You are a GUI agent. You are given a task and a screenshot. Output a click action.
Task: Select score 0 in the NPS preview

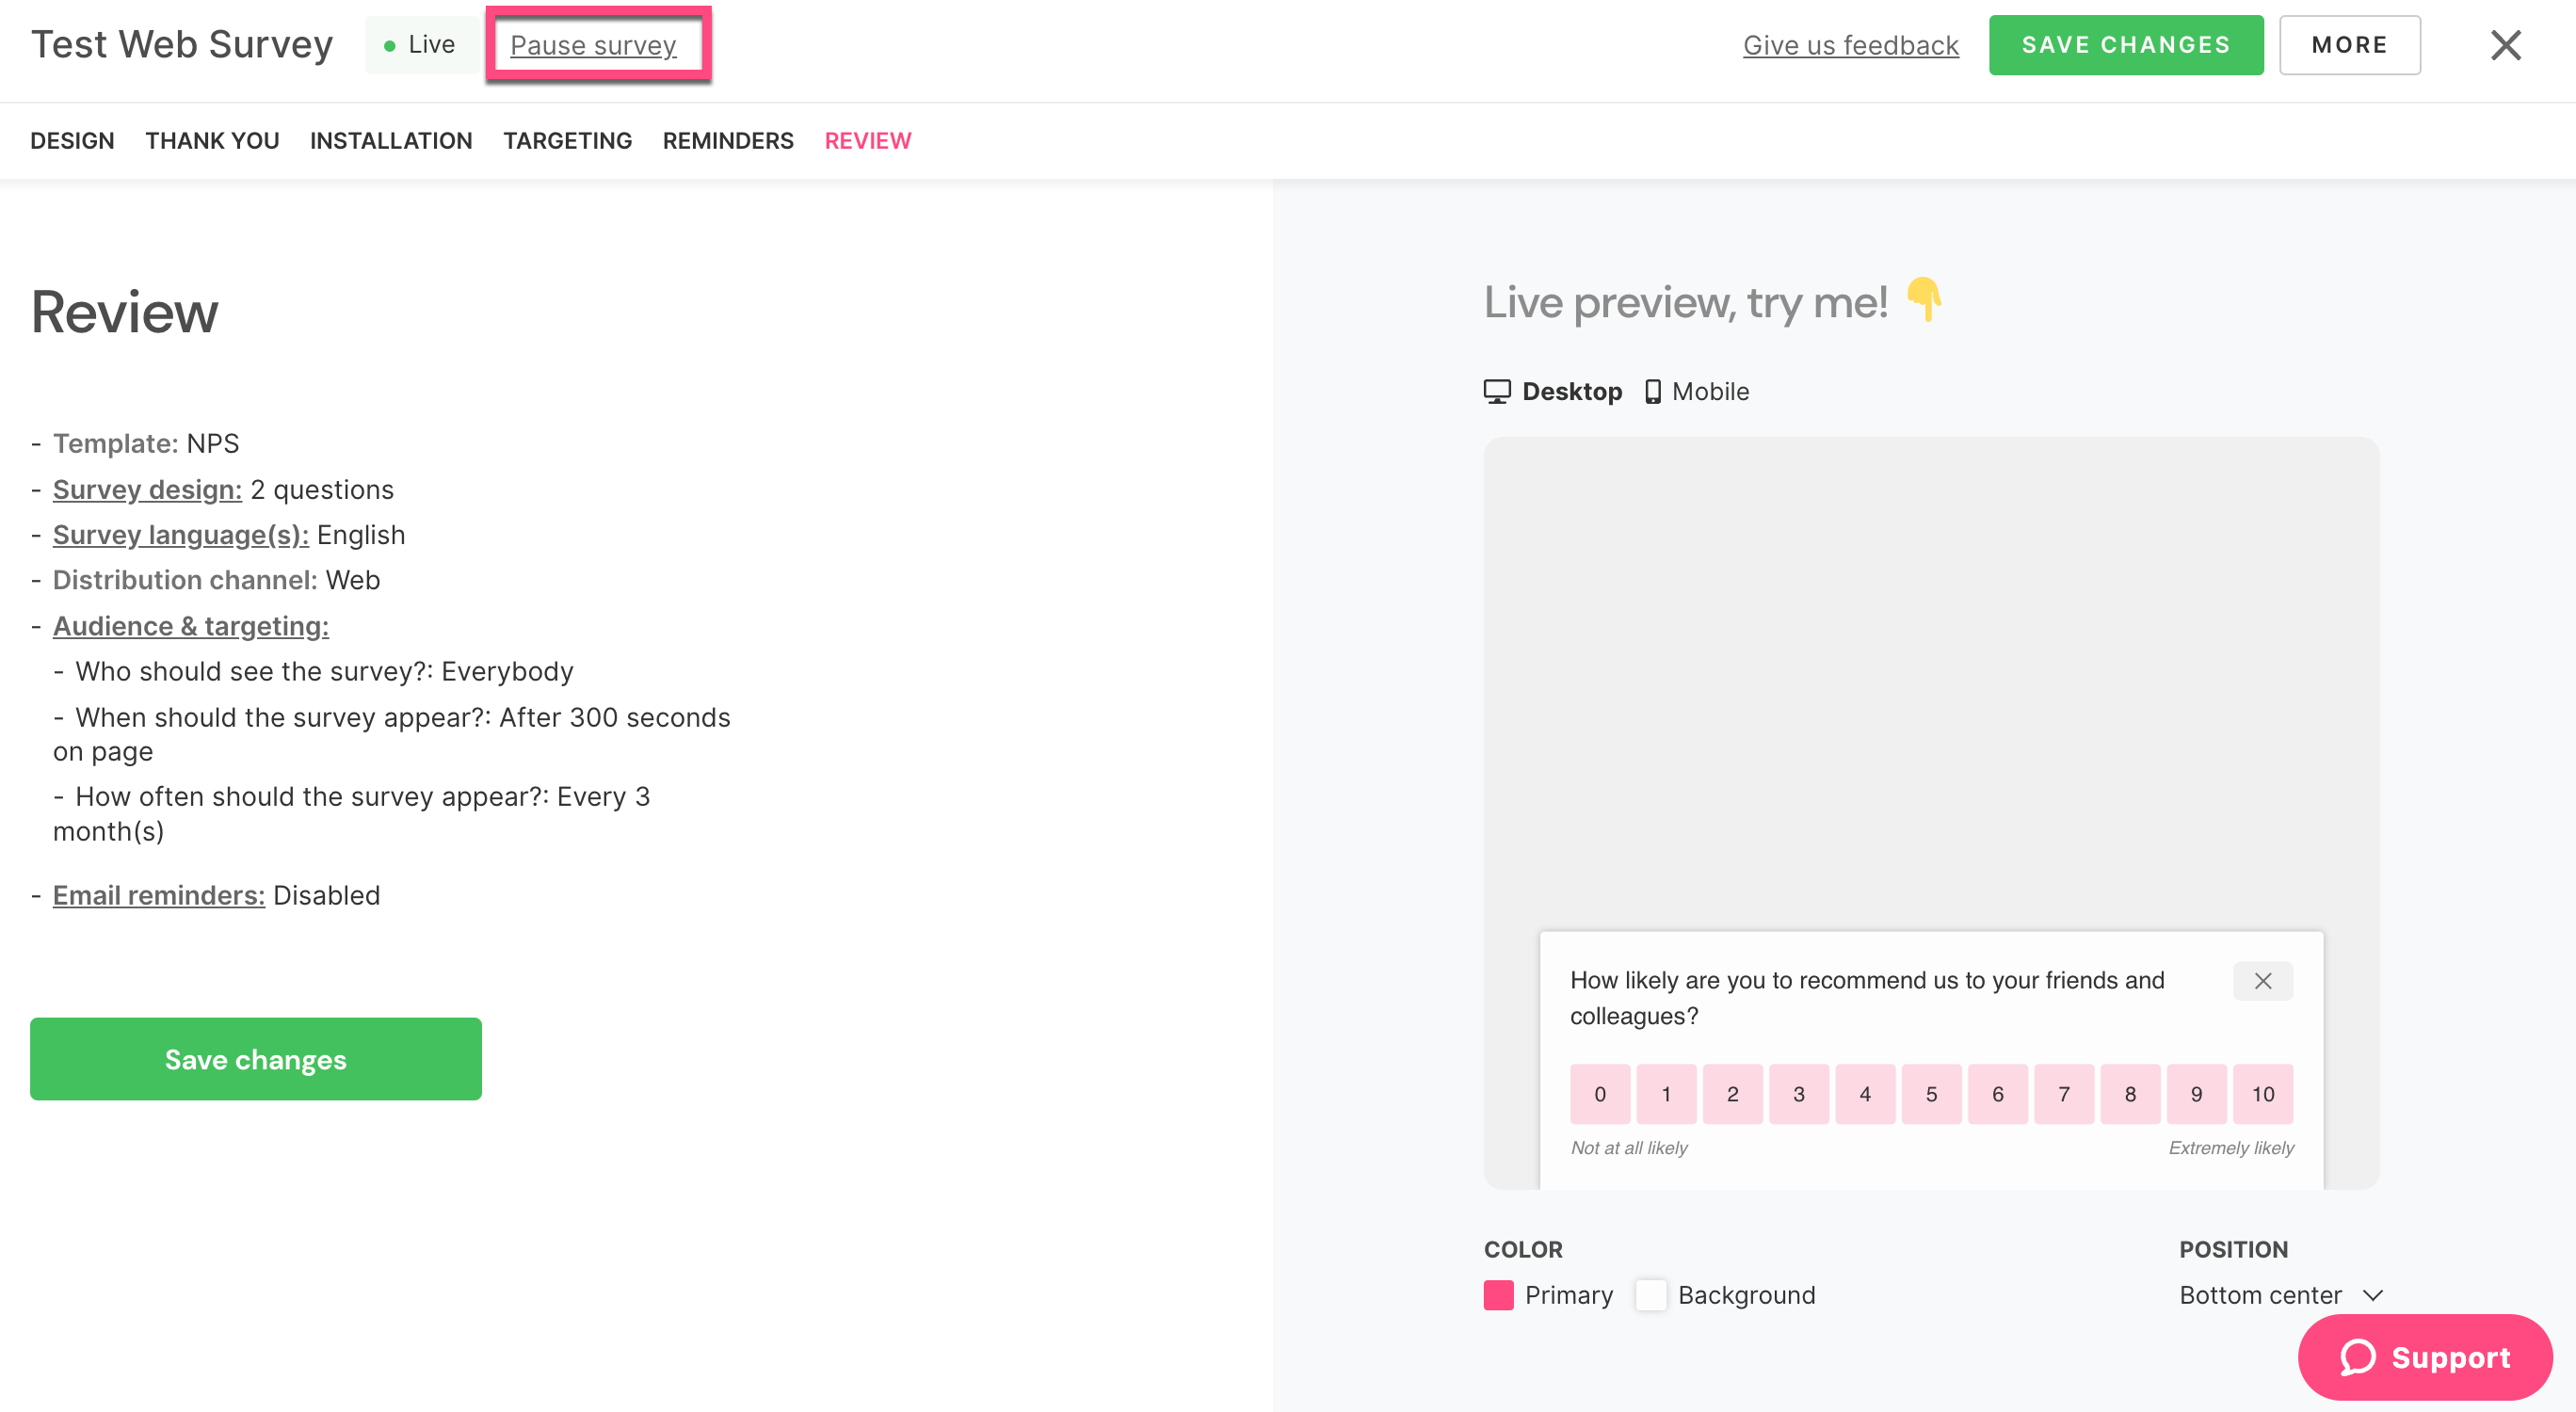click(x=1600, y=1094)
